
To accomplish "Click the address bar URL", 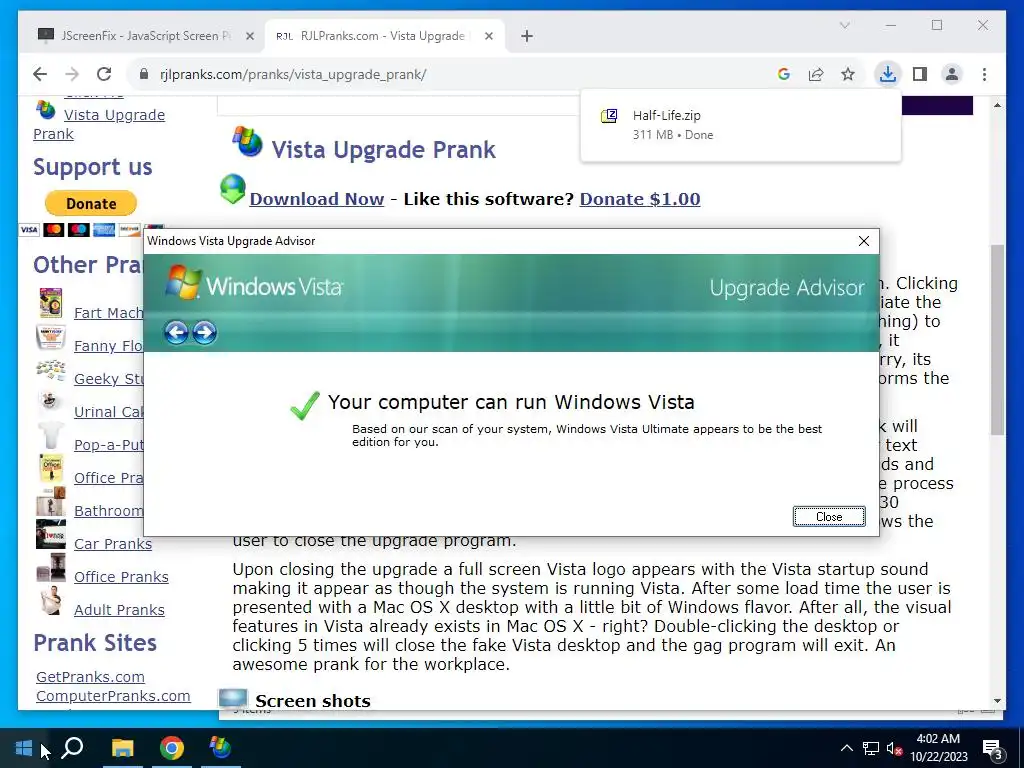I will [293, 74].
